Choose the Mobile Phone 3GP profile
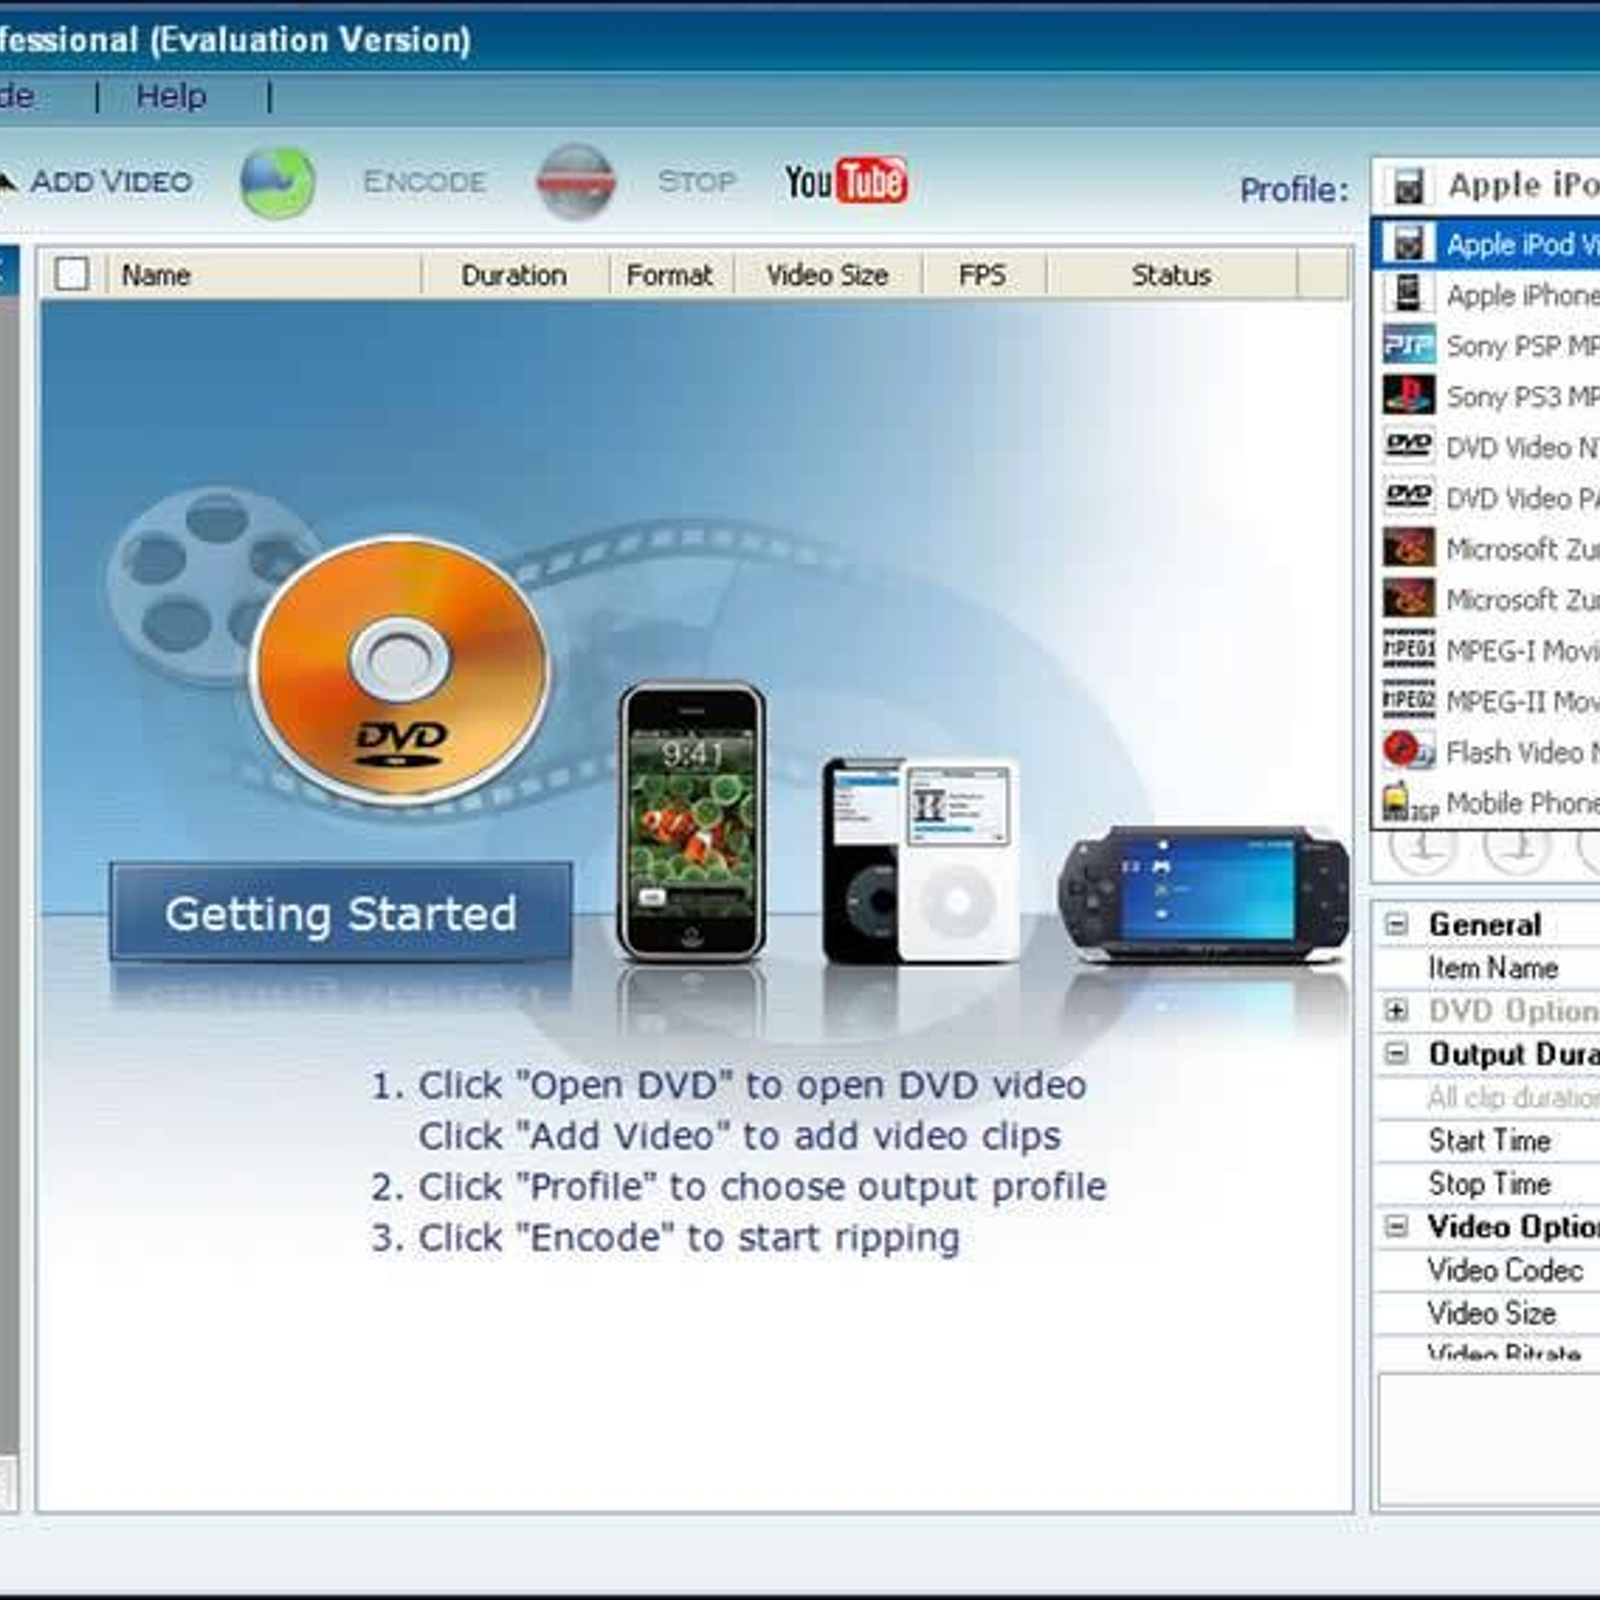Image resolution: width=1600 pixels, height=1600 pixels. pyautogui.click(x=1487, y=803)
